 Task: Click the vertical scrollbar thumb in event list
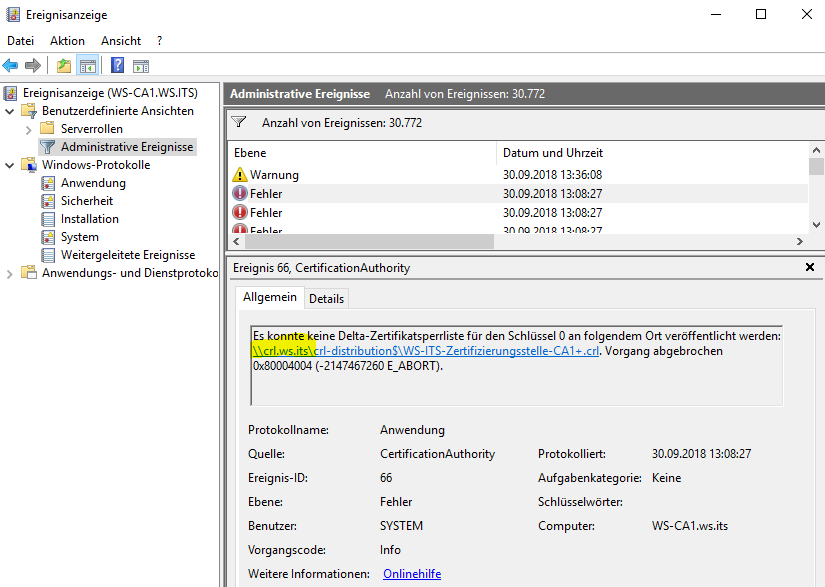[x=816, y=166]
